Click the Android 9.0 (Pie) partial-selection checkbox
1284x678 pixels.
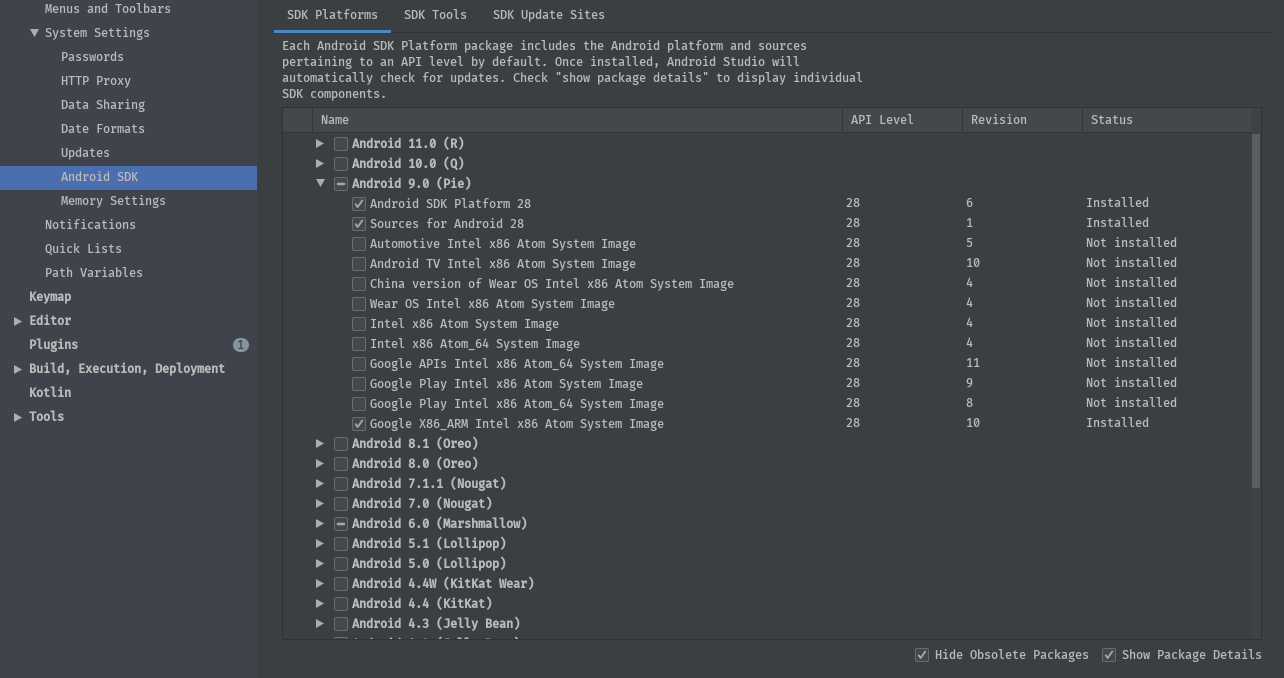pos(341,184)
